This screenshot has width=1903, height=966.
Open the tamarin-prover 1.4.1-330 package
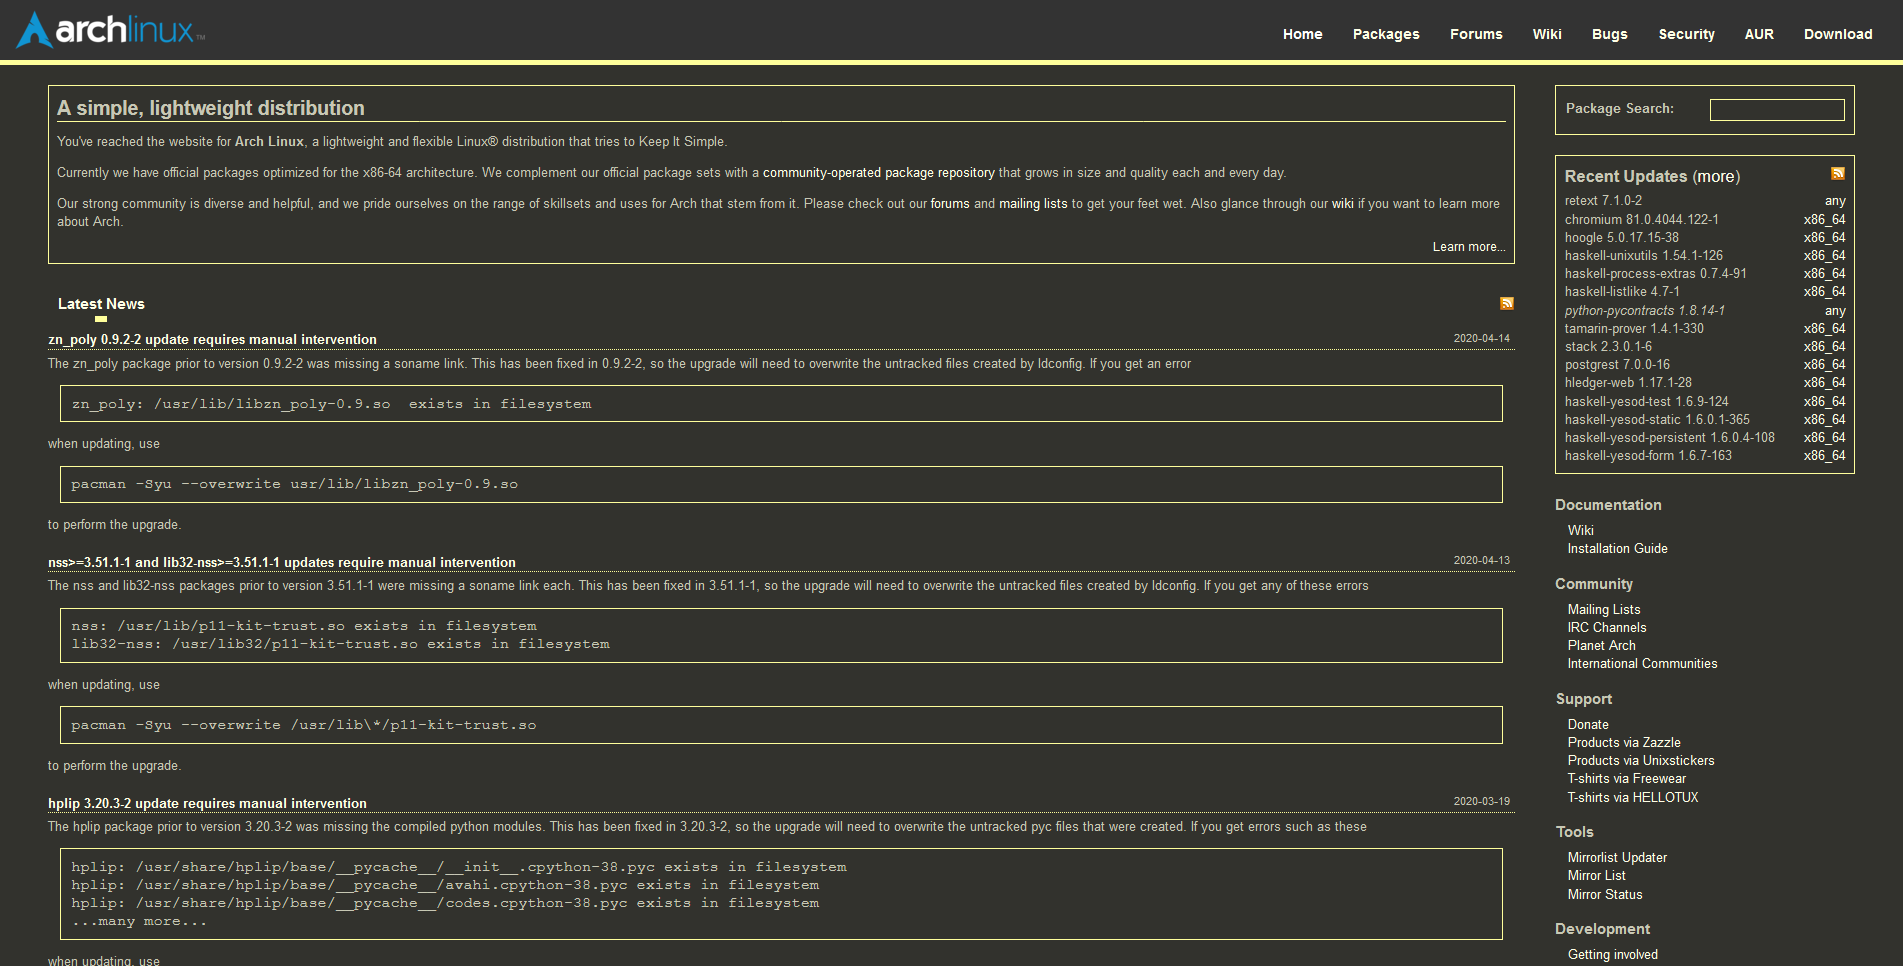click(x=1634, y=329)
